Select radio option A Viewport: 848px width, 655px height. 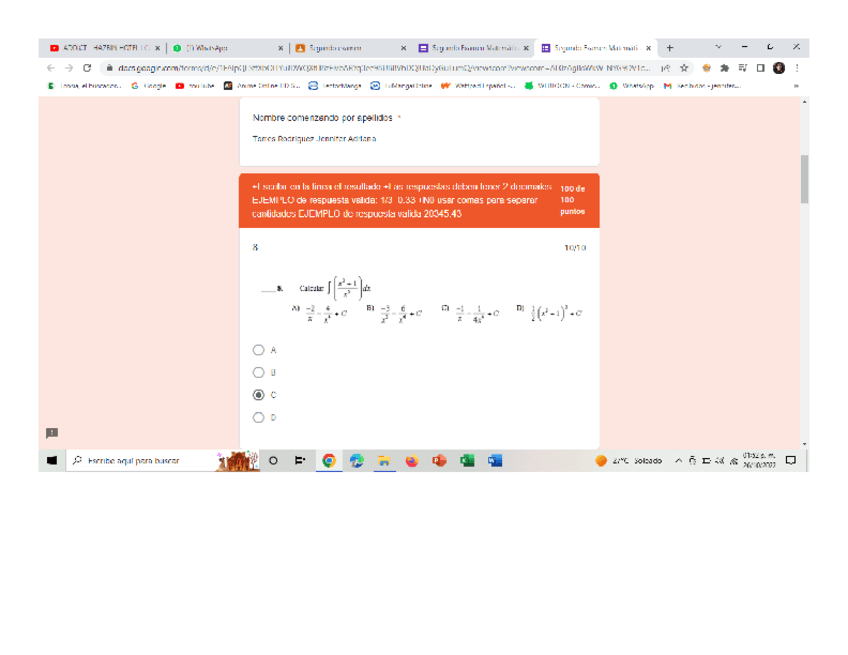(259, 350)
